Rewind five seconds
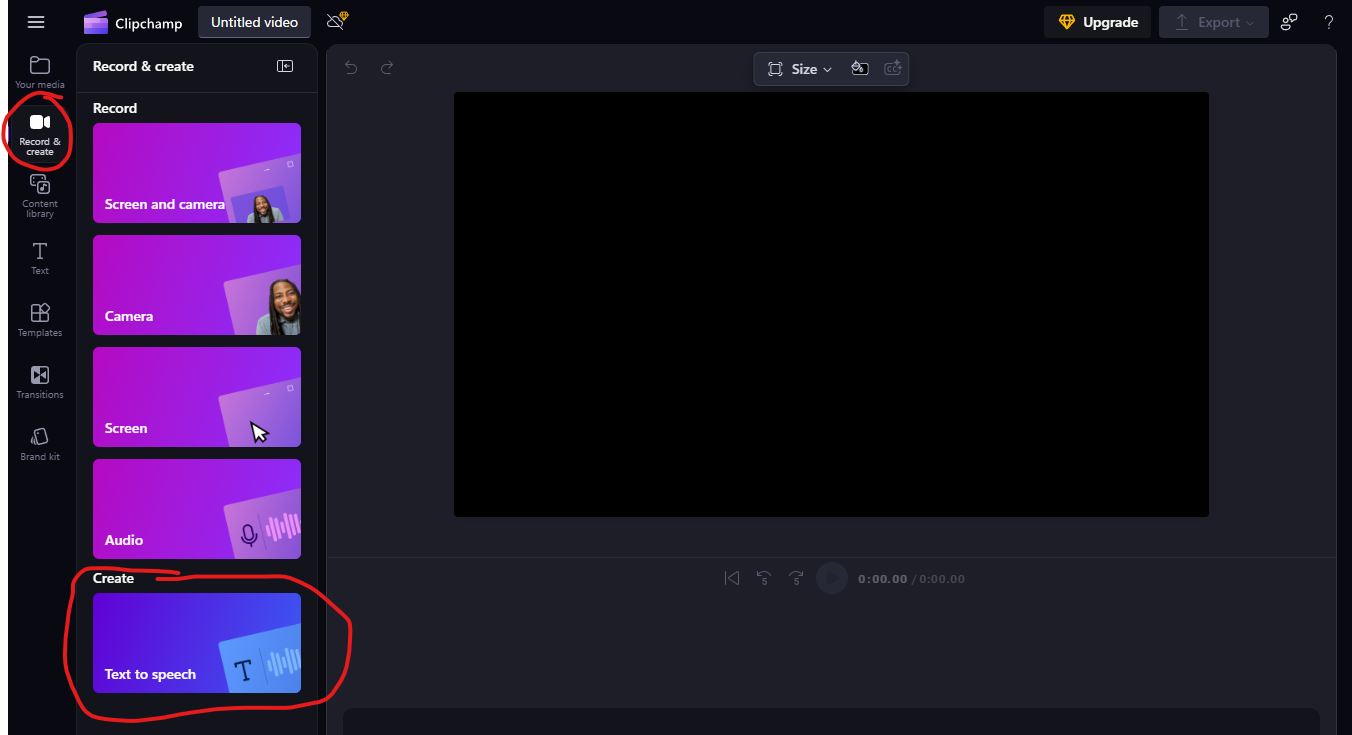1352x735 pixels. pos(764,578)
